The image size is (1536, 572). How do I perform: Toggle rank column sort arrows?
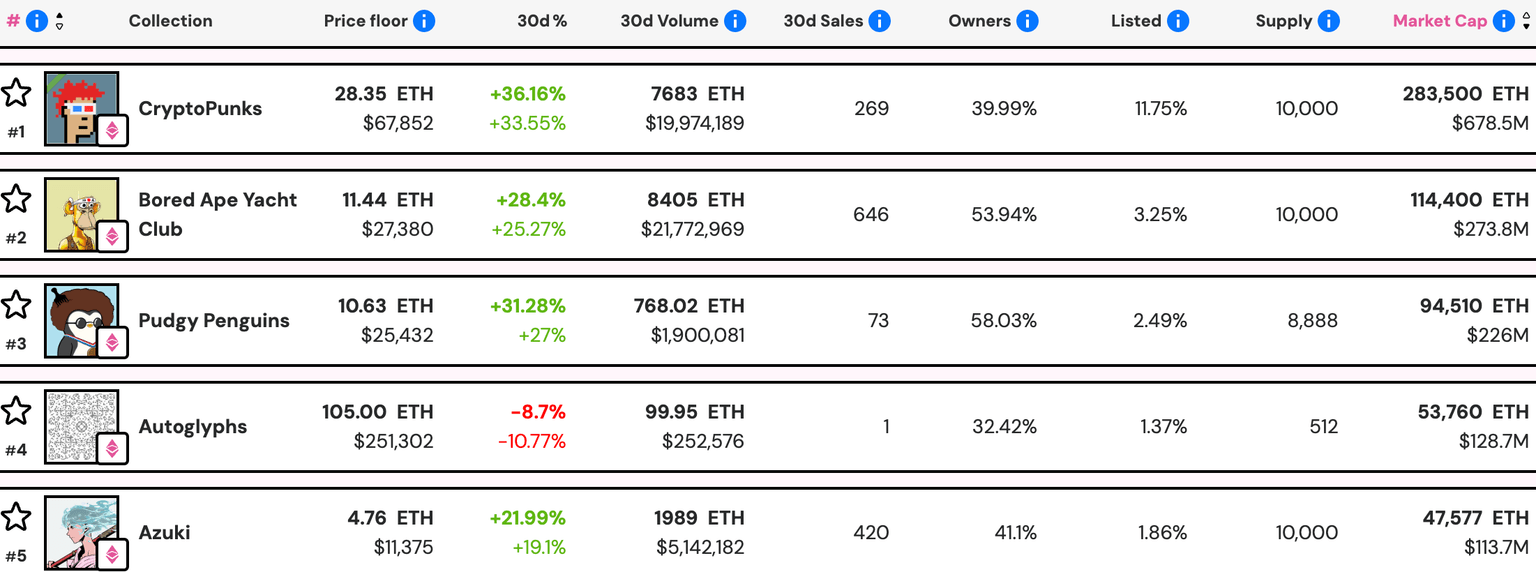[59, 21]
